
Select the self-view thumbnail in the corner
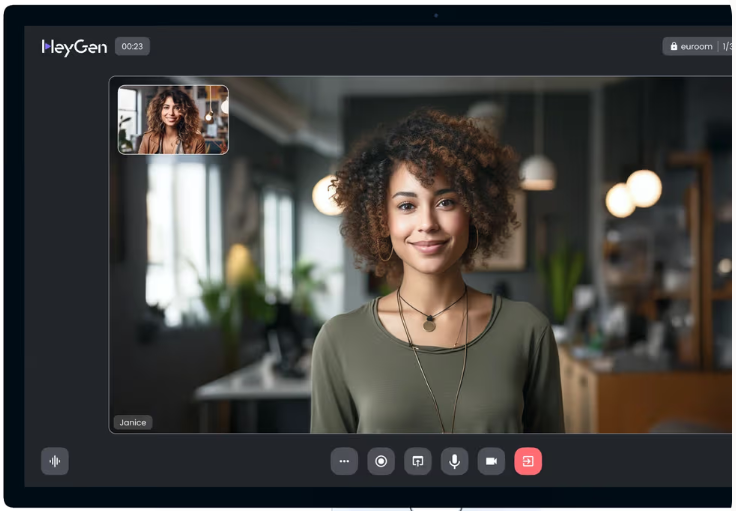click(173, 120)
